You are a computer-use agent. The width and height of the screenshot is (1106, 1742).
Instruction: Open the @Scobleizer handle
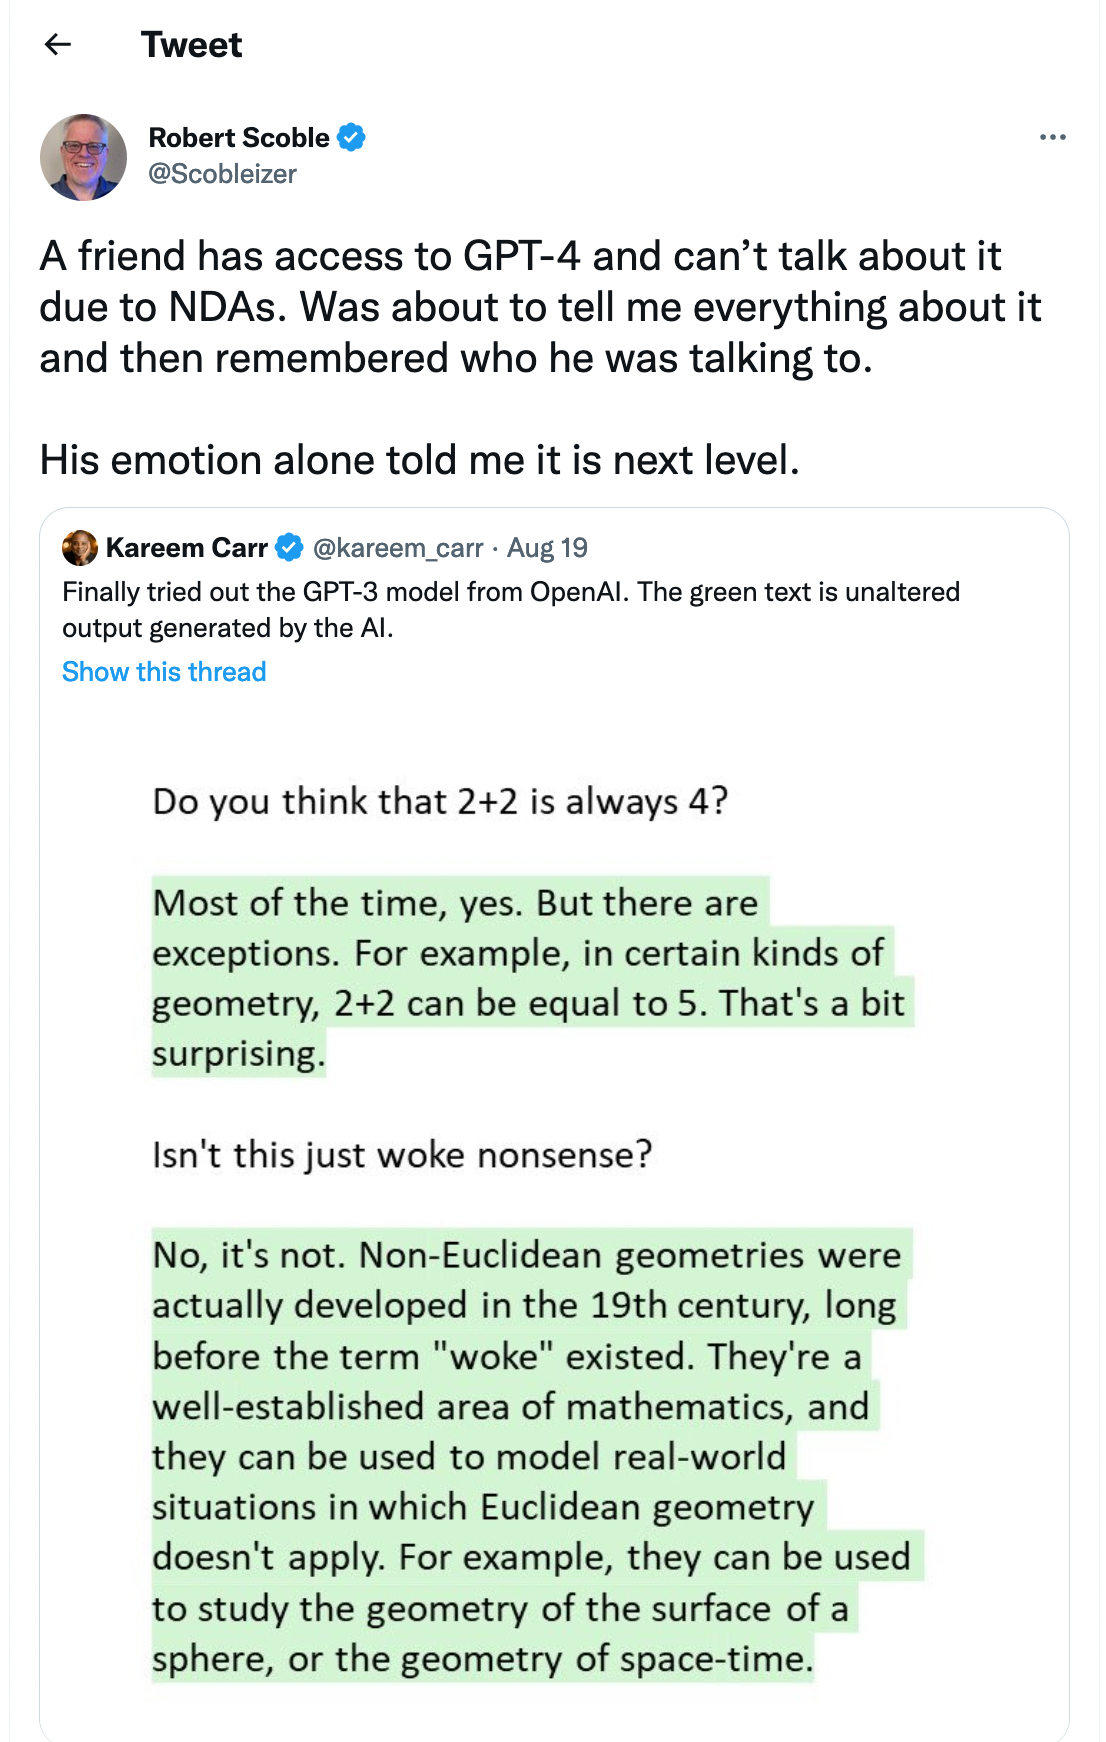222,174
